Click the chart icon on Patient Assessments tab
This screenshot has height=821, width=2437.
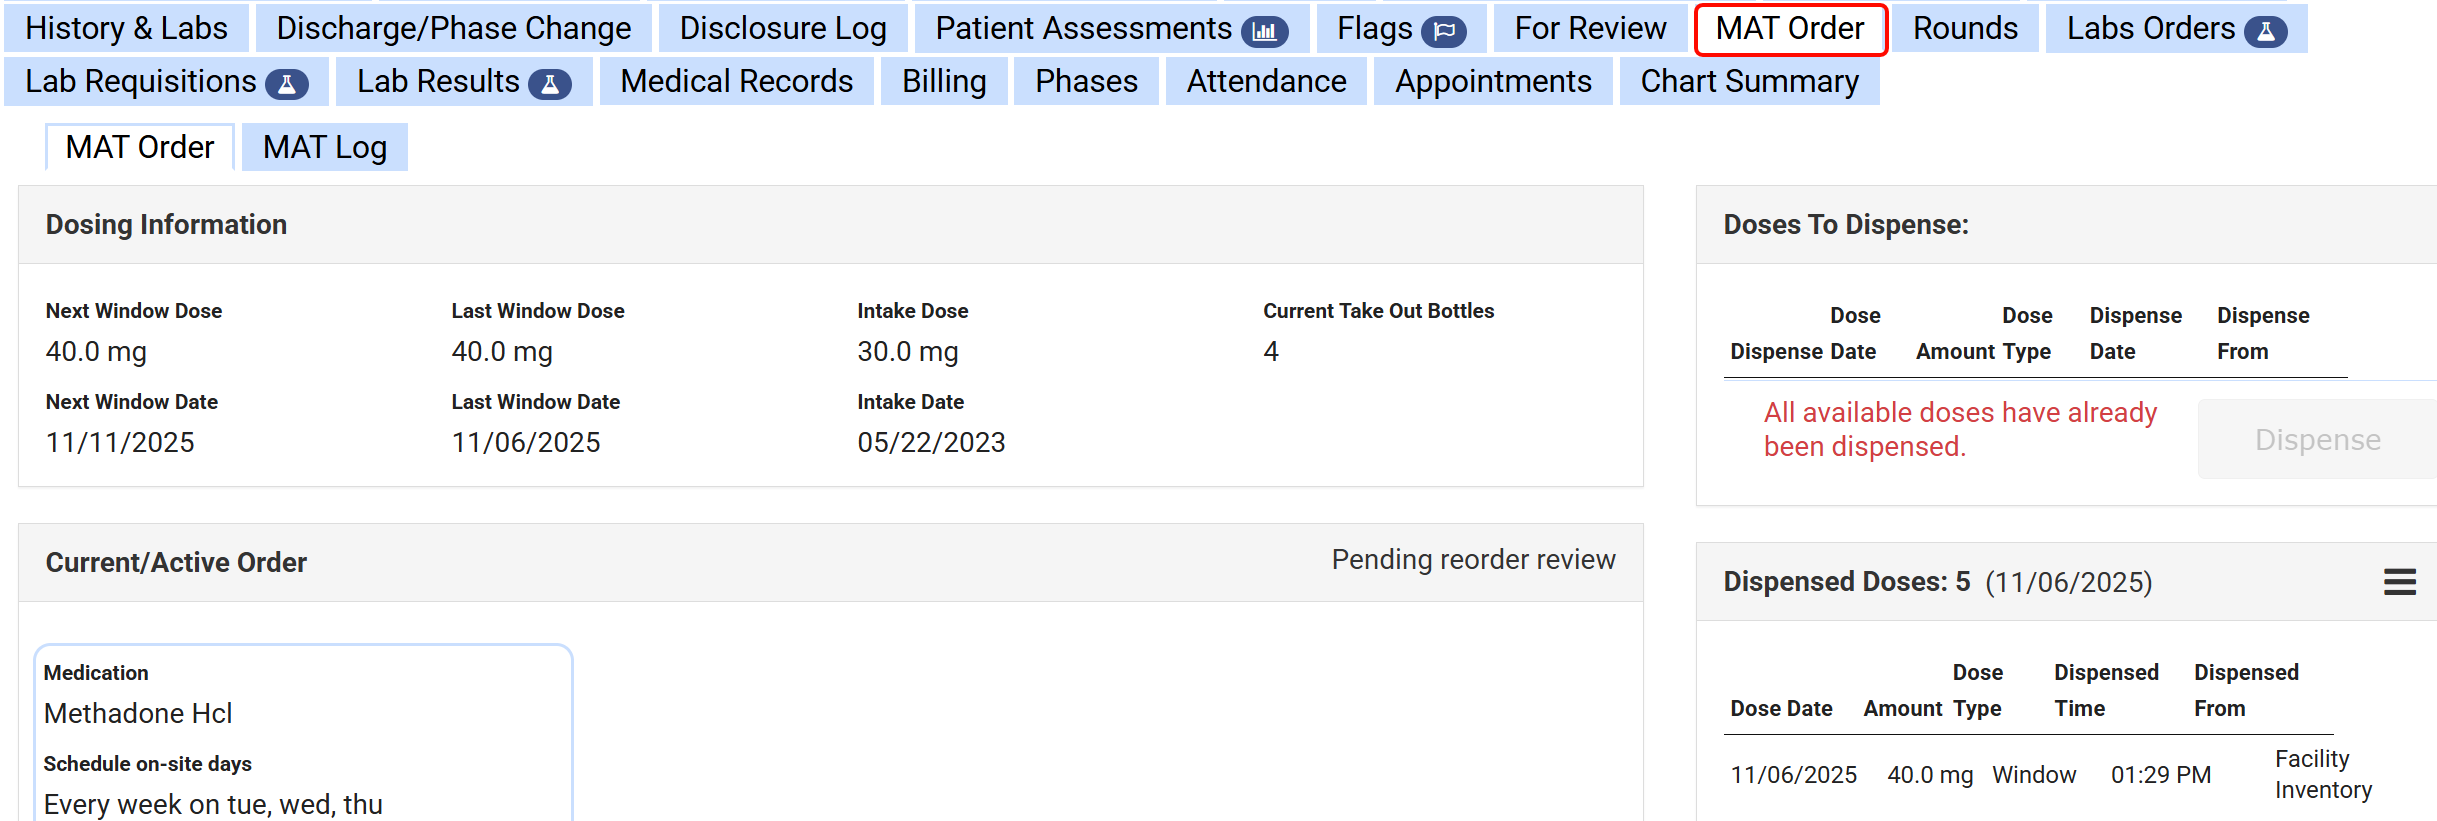point(1264,31)
